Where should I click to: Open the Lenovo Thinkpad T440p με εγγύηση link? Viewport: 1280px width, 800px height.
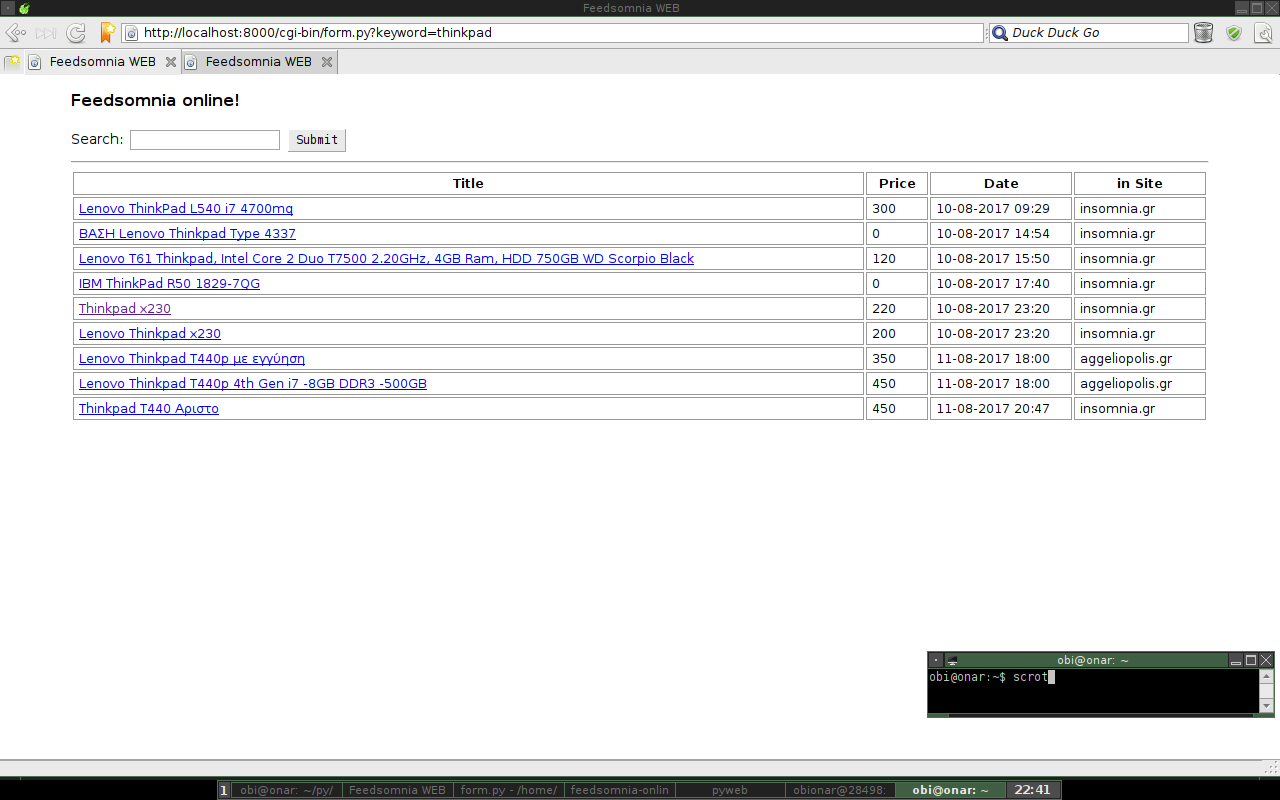pos(192,359)
